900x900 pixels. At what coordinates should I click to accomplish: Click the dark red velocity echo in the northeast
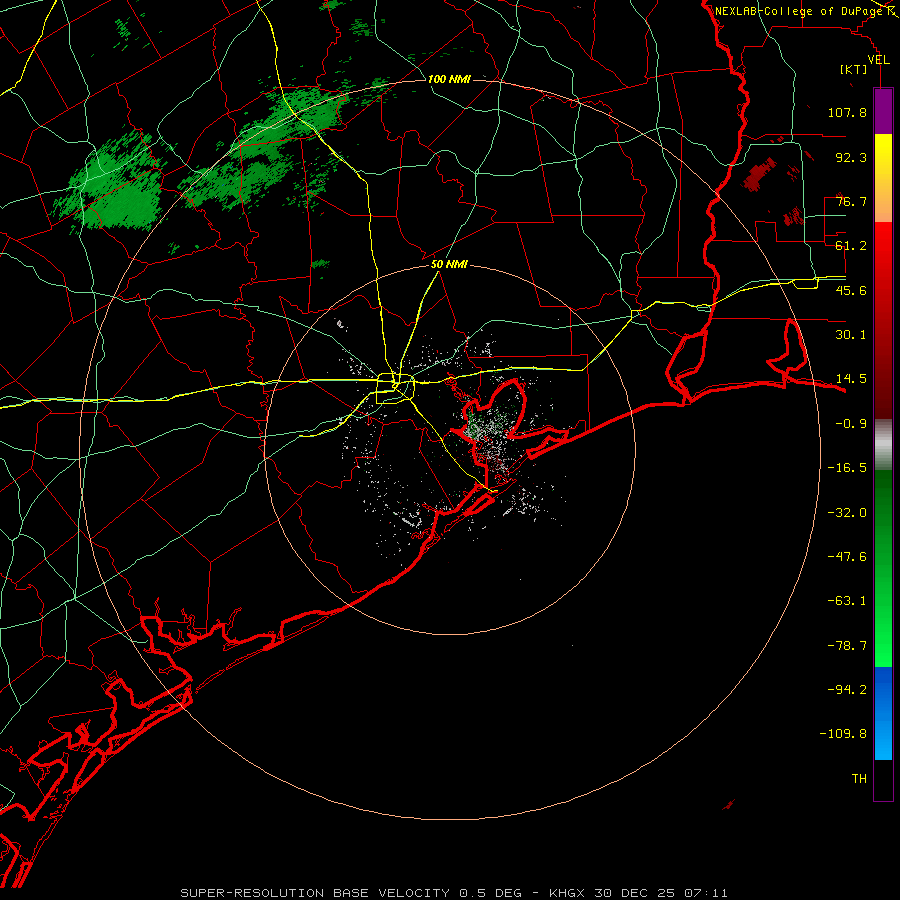759,175
